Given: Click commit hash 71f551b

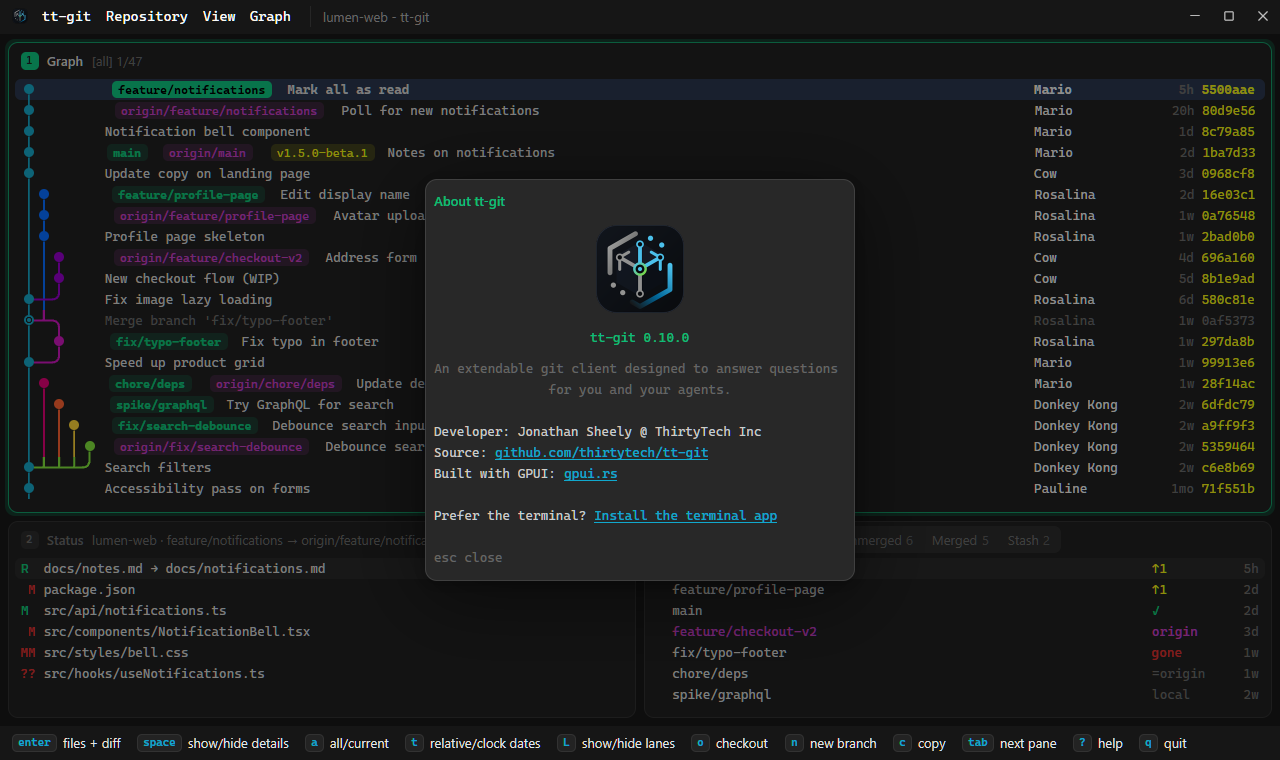Looking at the screenshot, I should click(x=1228, y=489).
